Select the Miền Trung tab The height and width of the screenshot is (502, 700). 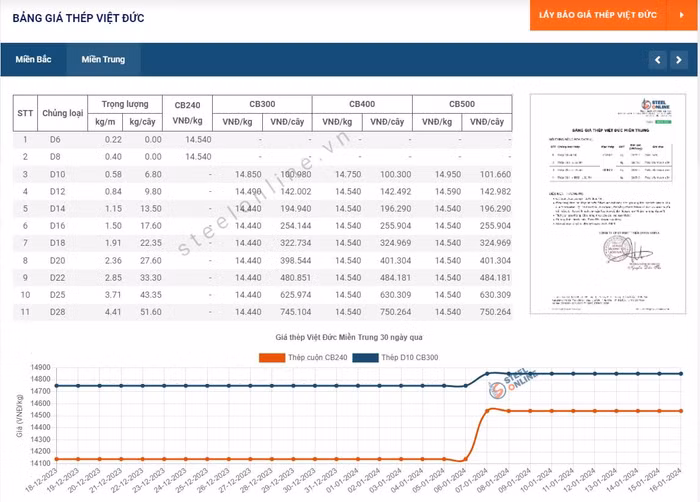[103, 60]
